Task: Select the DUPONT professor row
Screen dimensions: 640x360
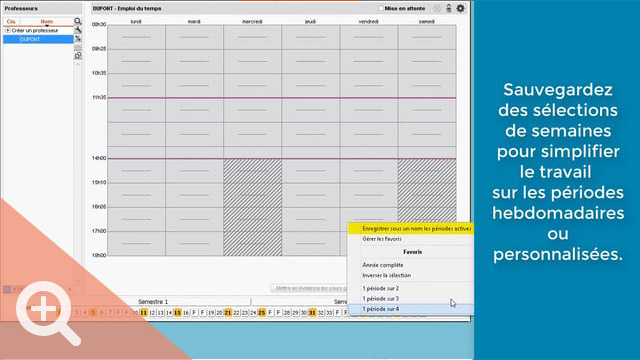Action: [38, 39]
